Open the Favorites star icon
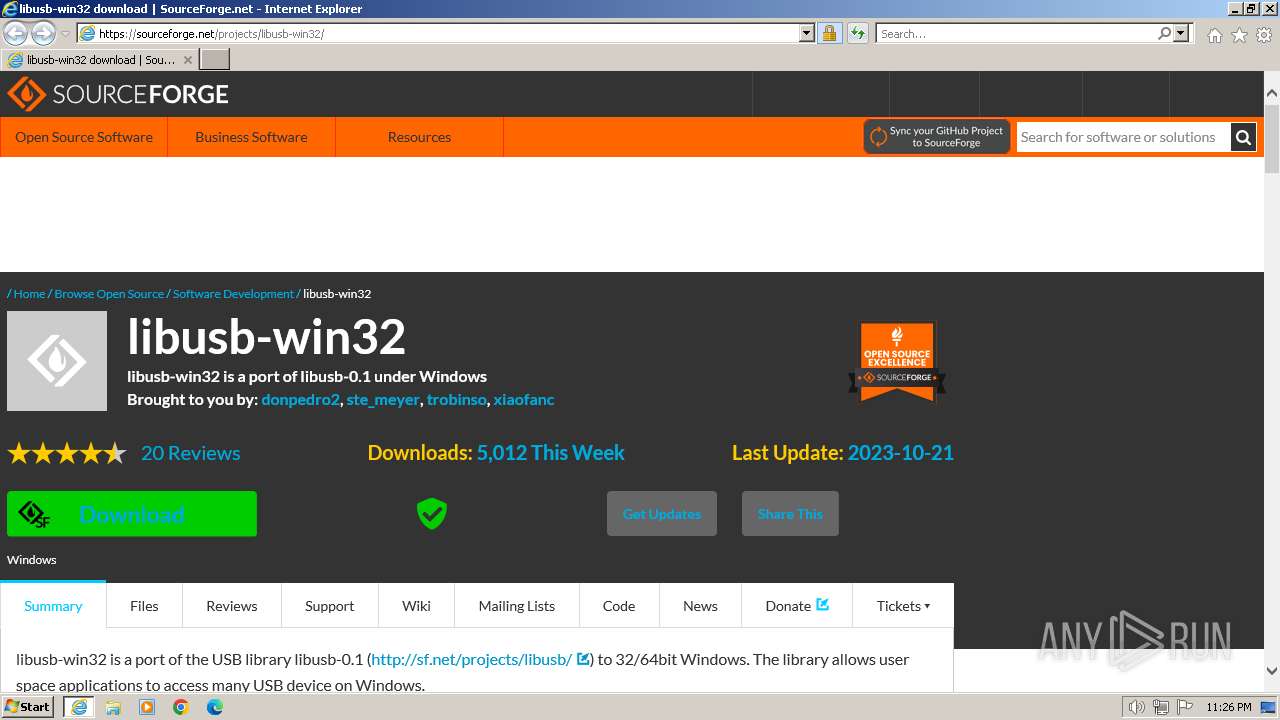 1239,35
